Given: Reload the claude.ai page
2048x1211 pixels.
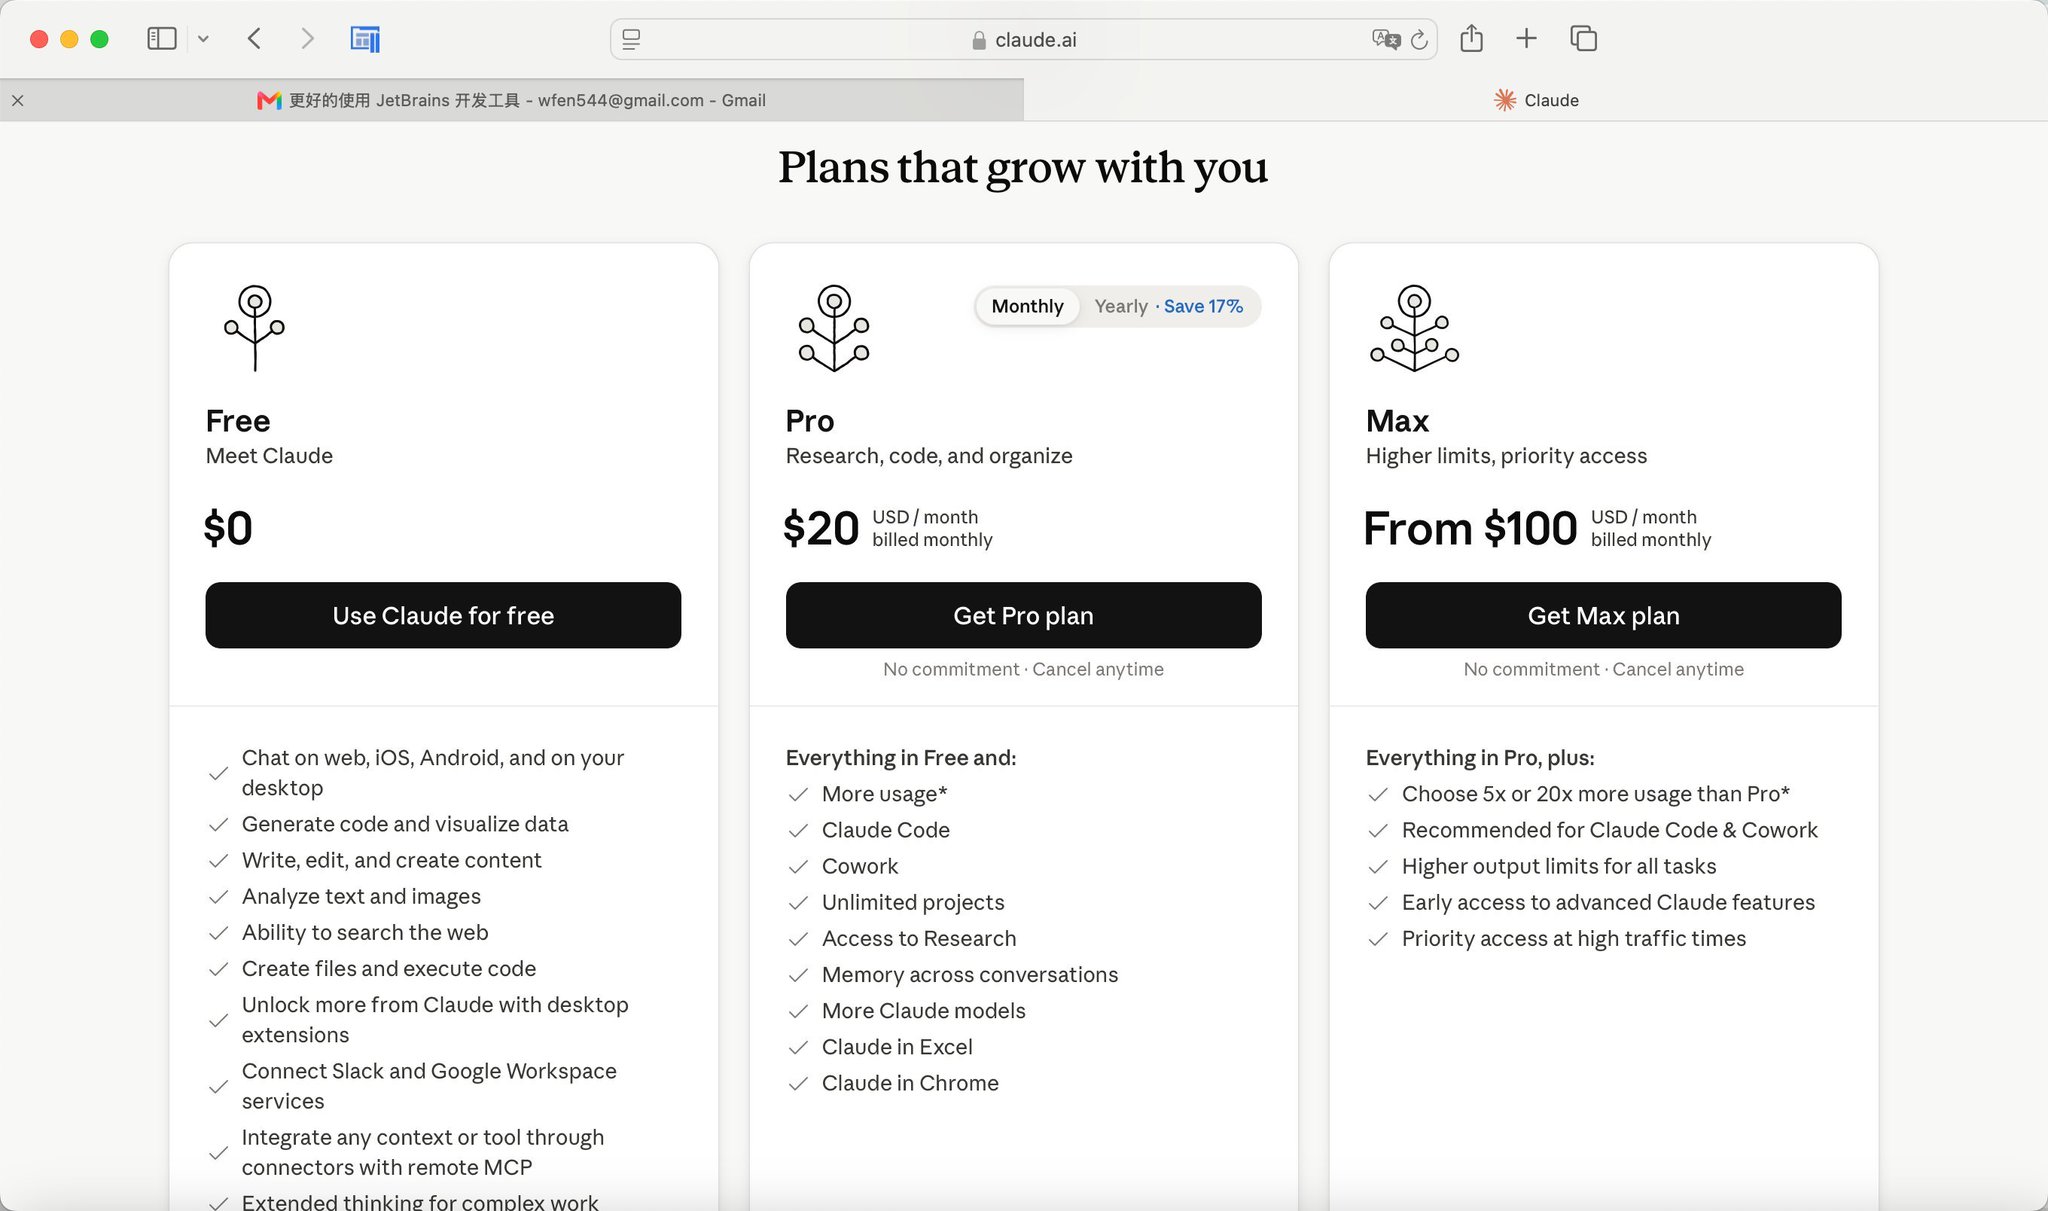Looking at the screenshot, I should [1419, 39].
